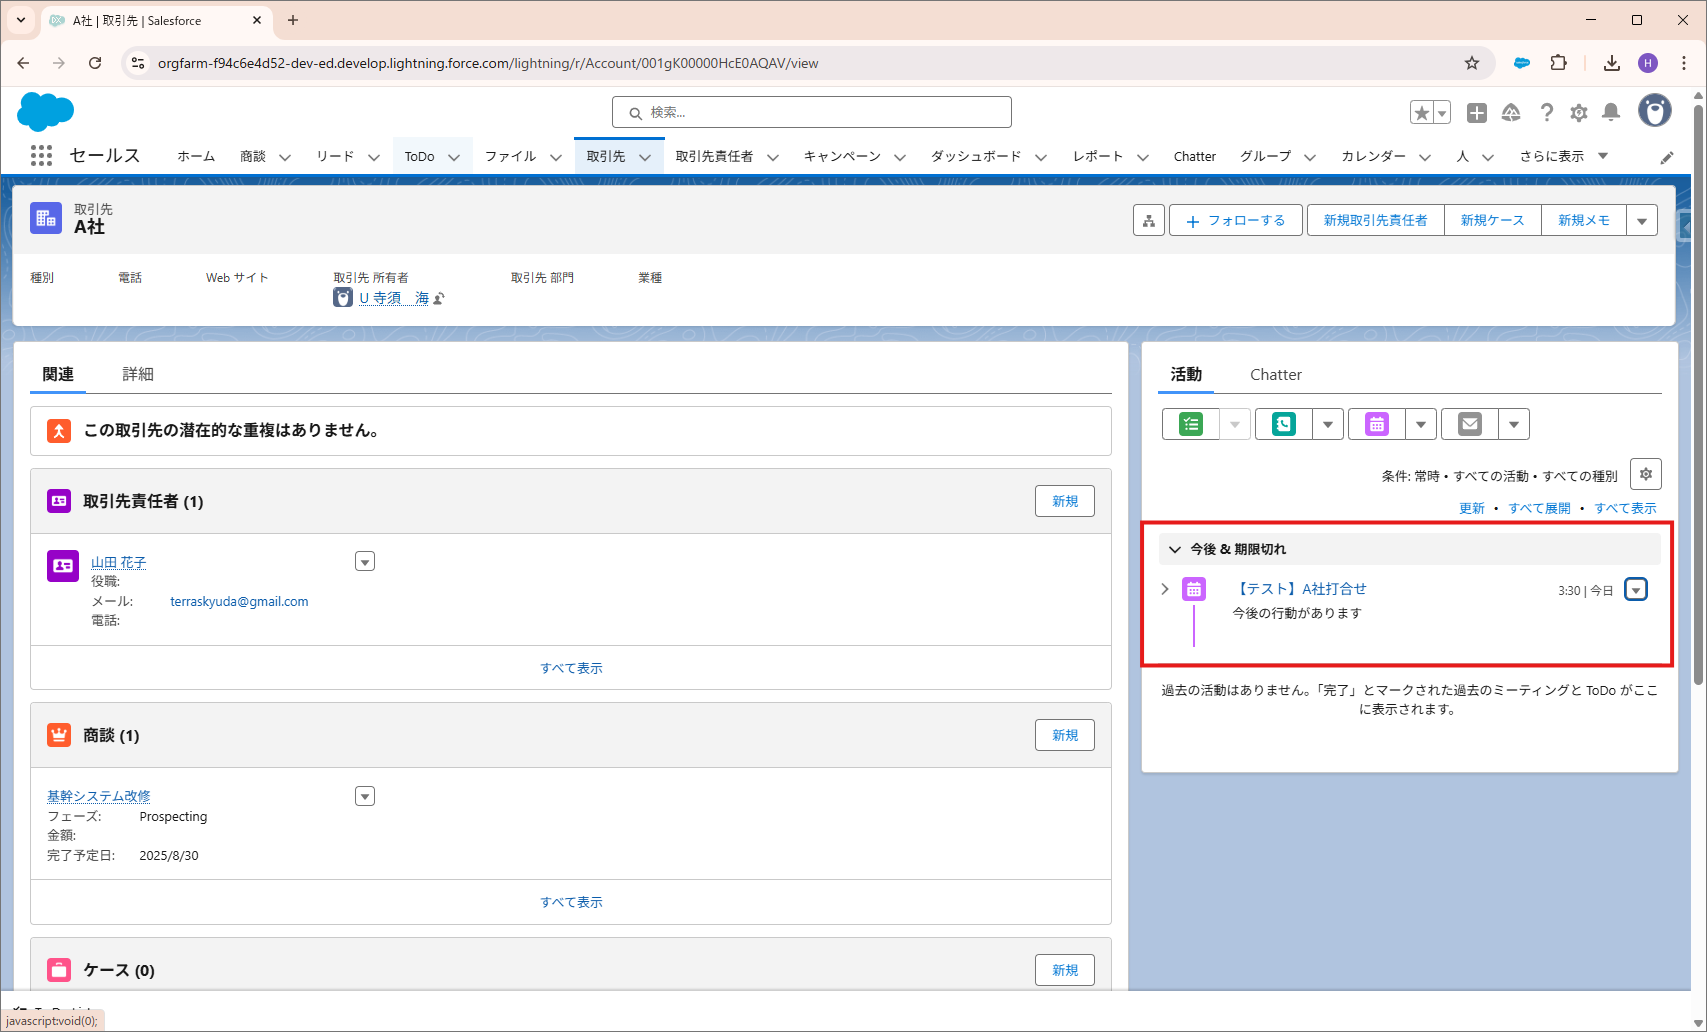Click 新規ケース button
The image size is (1707, 1032).
(x=1493, y=220)
